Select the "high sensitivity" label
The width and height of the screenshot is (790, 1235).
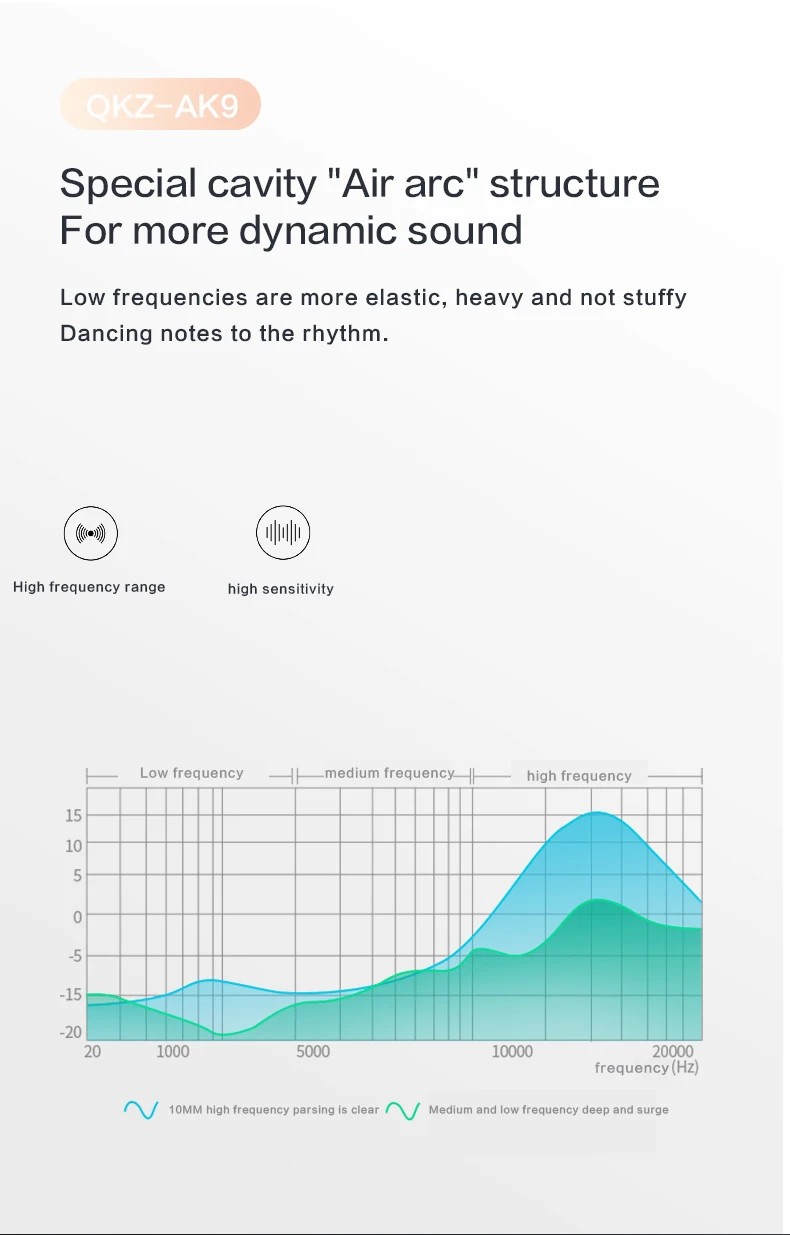pyautogui.click(x=280, y=589)
